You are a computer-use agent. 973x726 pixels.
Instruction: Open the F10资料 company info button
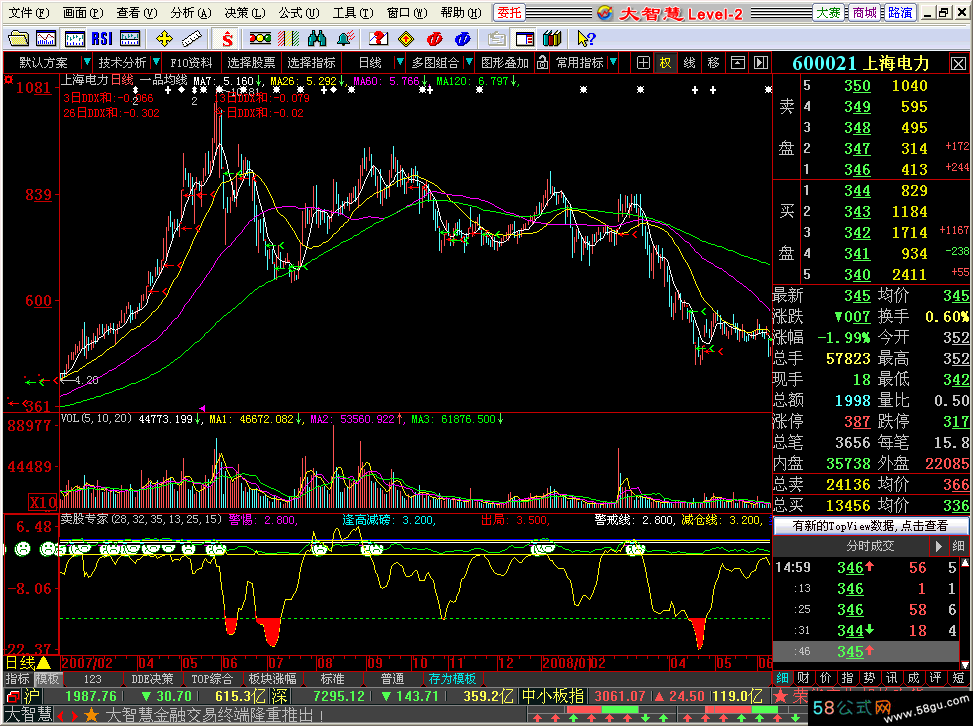point(191,63)
